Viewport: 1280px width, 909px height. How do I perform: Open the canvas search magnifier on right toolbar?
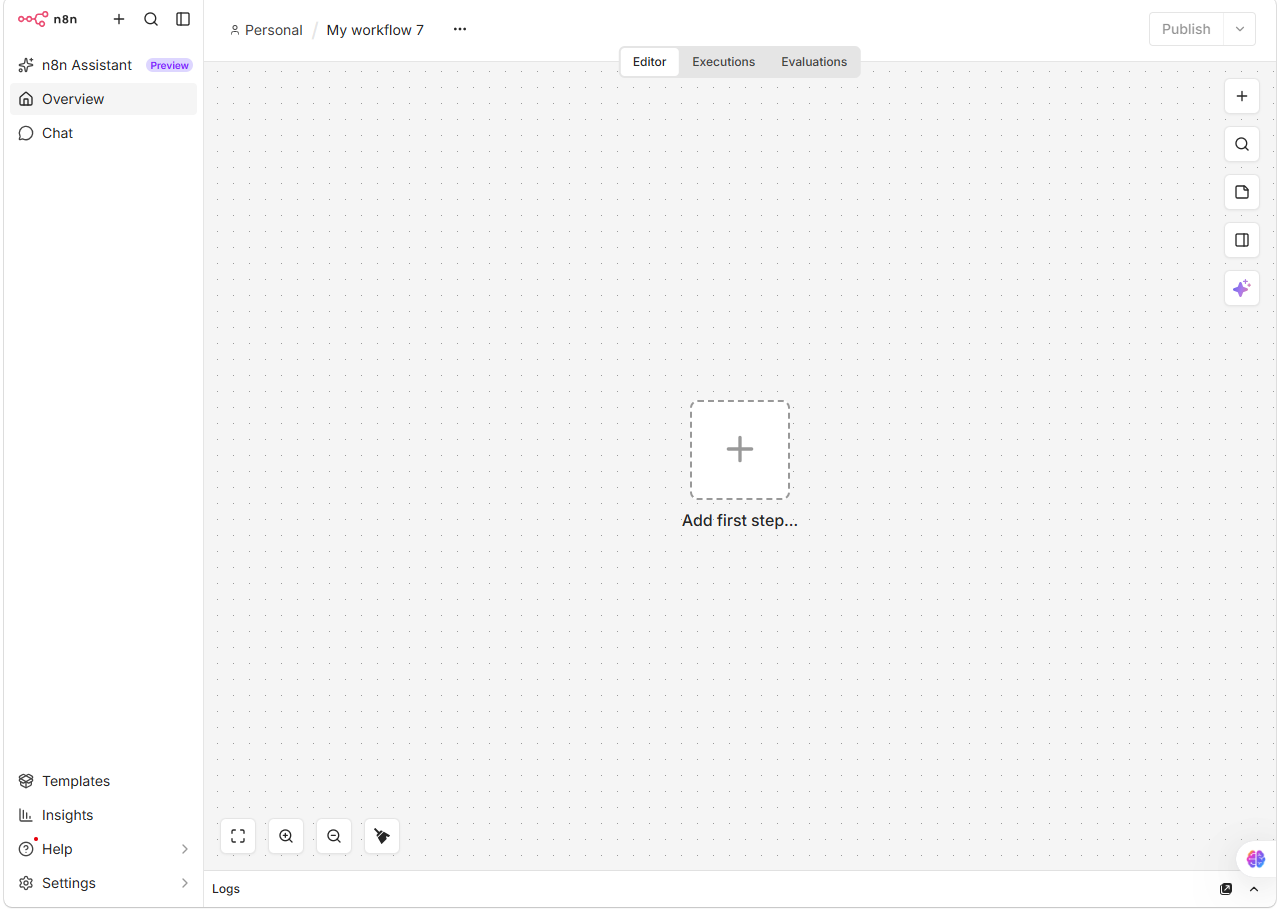coord(1242,144)
